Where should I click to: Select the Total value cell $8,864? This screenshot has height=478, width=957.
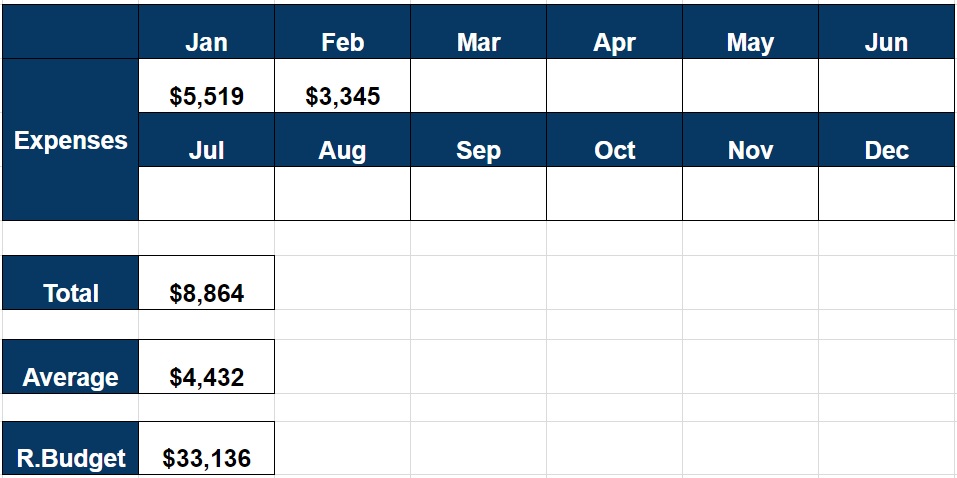pos(206,283)
